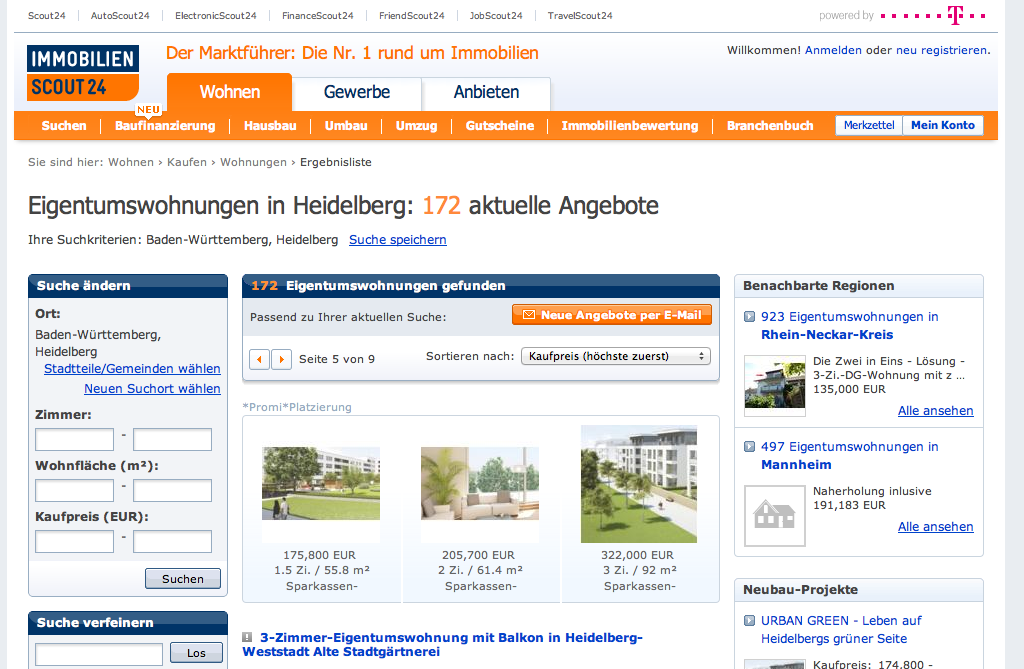The height and width of the screenshot is (669, 1024).
Task: Click FriendScout24 link in top bar
Action: click(x=411, y=16)
